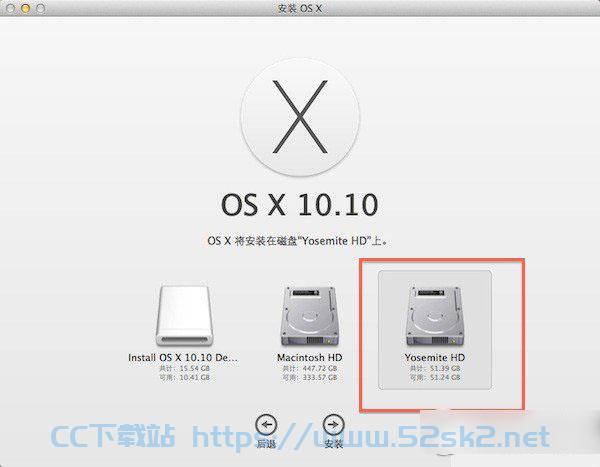Go back using the 后退 label
600x467 pixels.
point(266,444)
